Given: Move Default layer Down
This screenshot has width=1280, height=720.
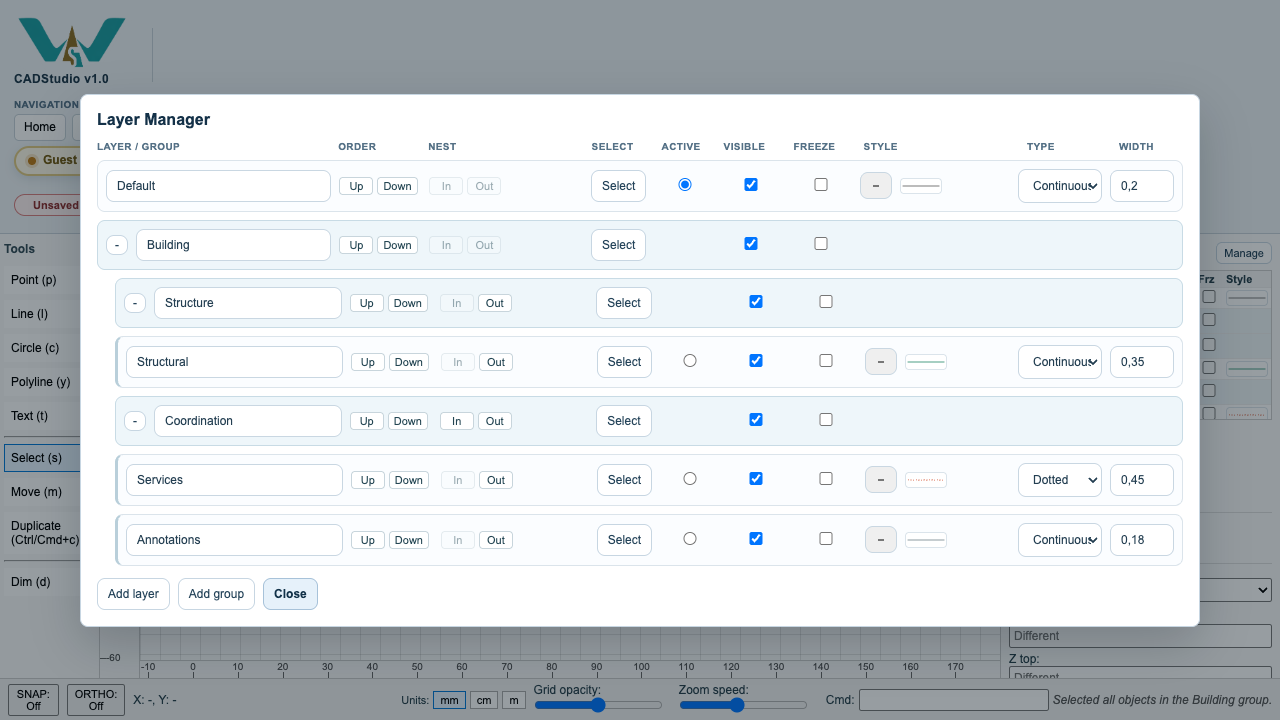Looking at the screenshot, I should 397,186.
